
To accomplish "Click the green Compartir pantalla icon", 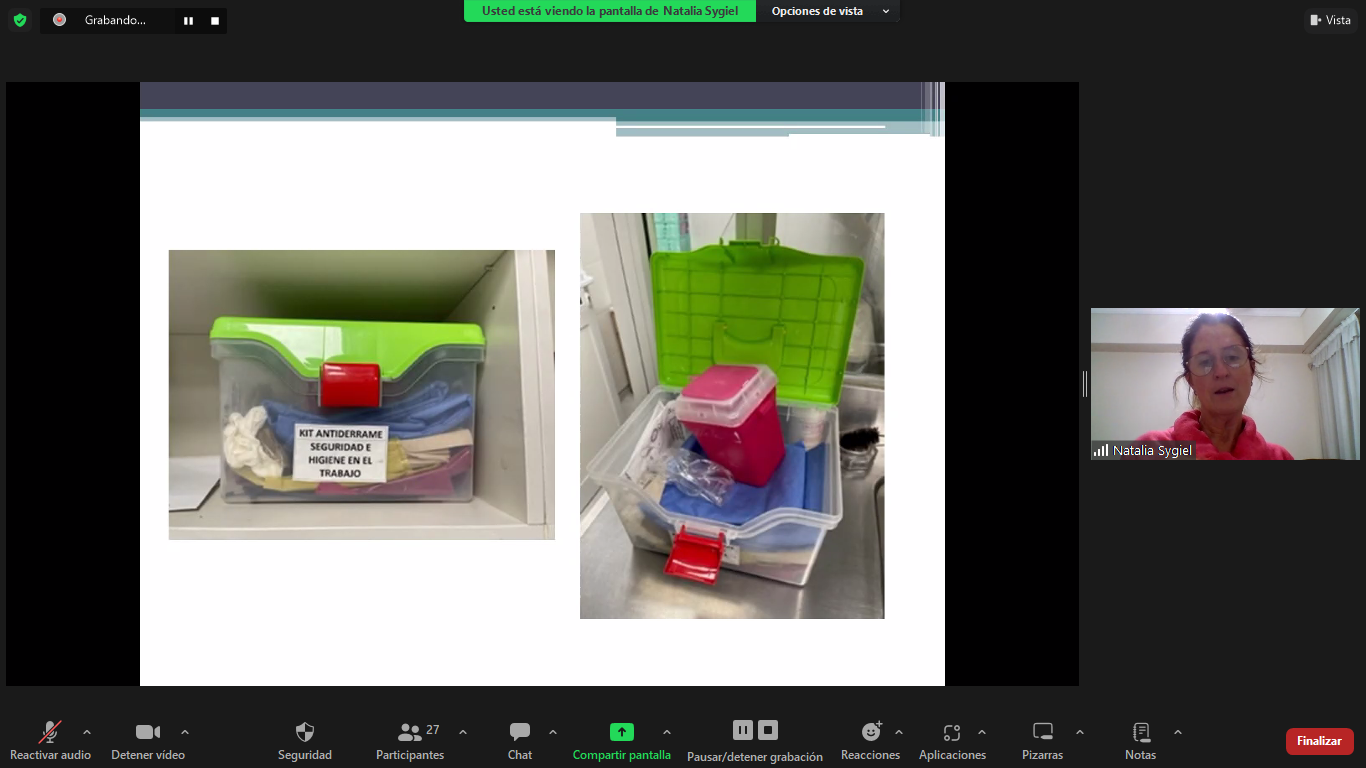I will pyautogui.click(x=622, y=732).
